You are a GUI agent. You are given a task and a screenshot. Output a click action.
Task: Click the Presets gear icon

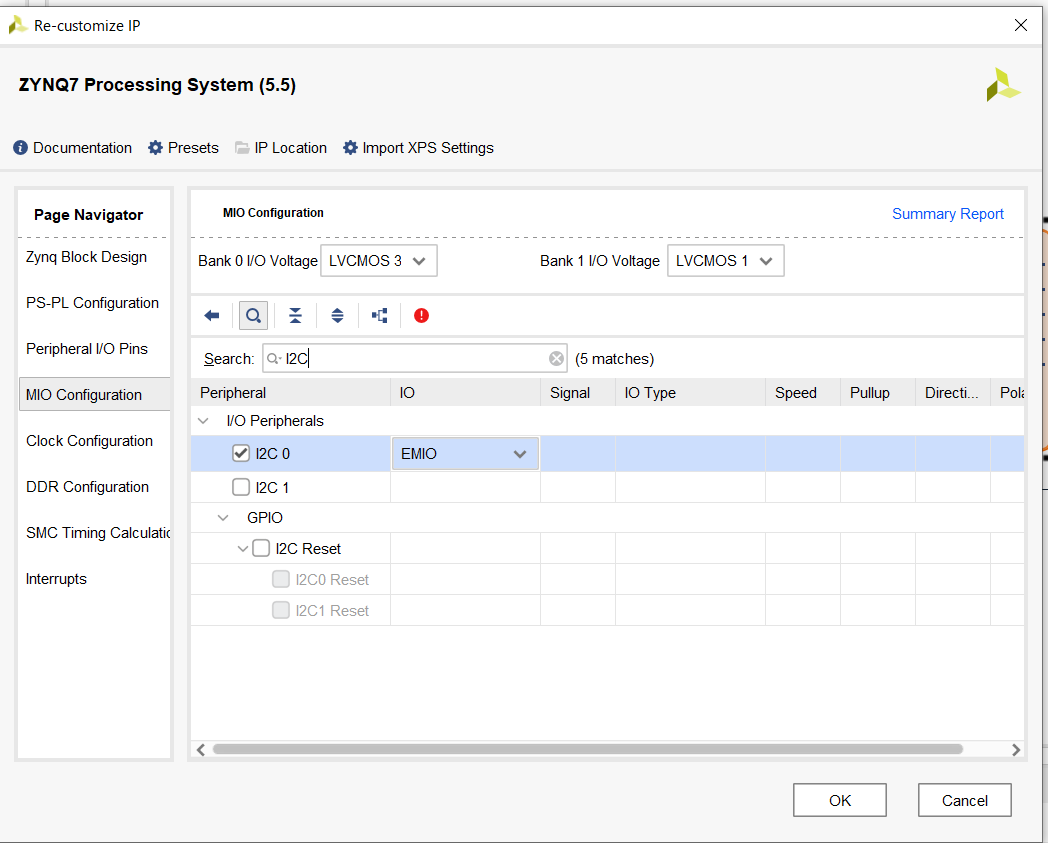[x=155, y=148]
